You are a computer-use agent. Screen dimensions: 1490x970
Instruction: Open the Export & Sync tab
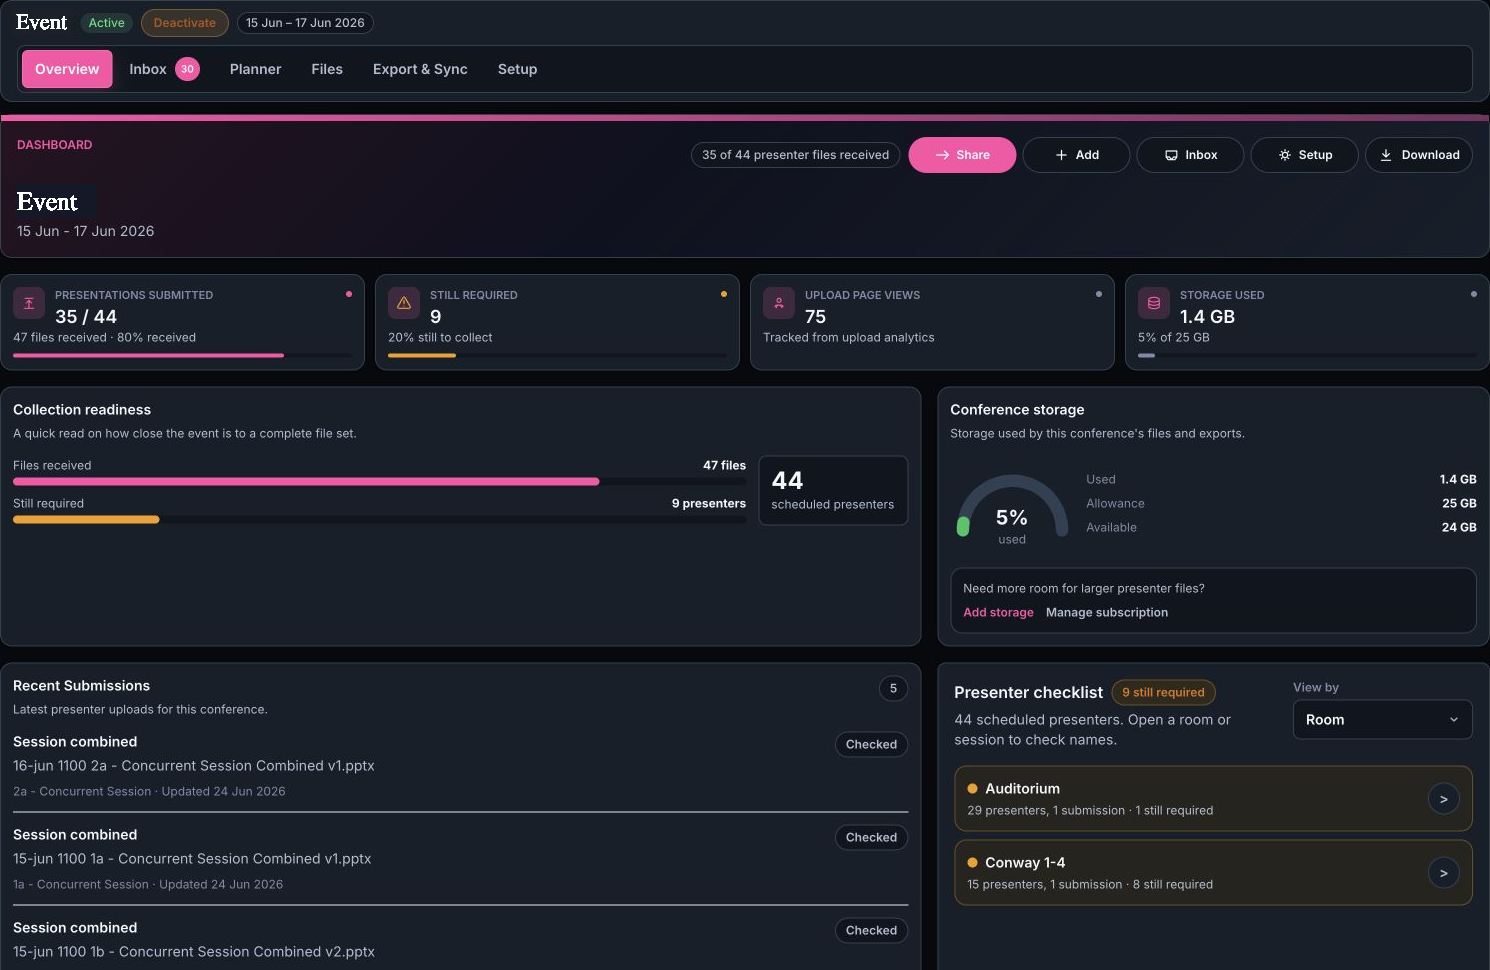[x=420, y=69]
